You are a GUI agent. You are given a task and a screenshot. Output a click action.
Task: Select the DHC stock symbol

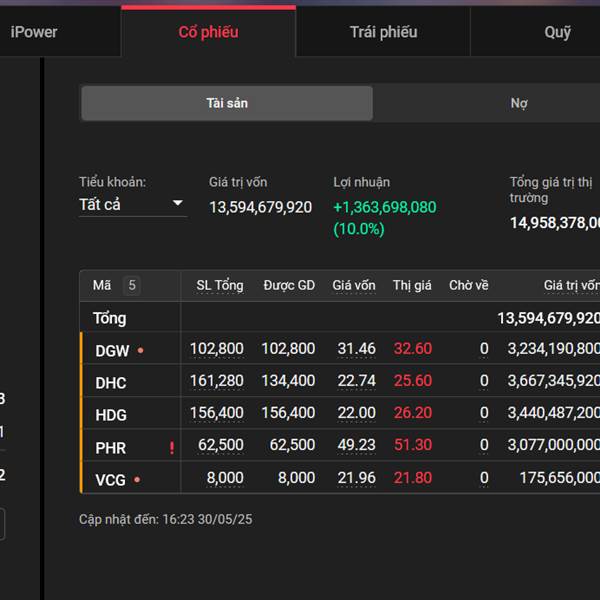coord(111,383)
